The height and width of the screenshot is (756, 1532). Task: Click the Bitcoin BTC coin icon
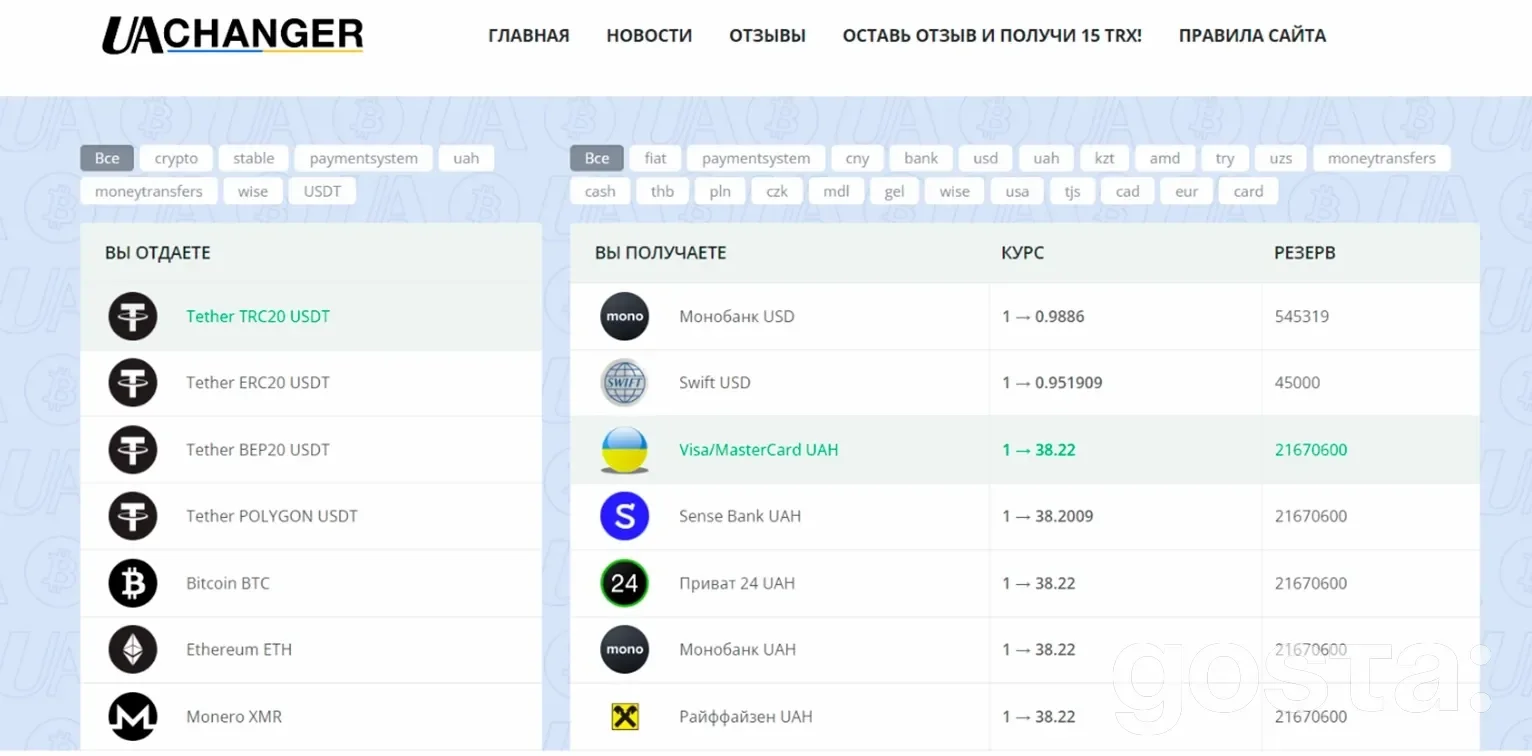(x=133, y=583)
